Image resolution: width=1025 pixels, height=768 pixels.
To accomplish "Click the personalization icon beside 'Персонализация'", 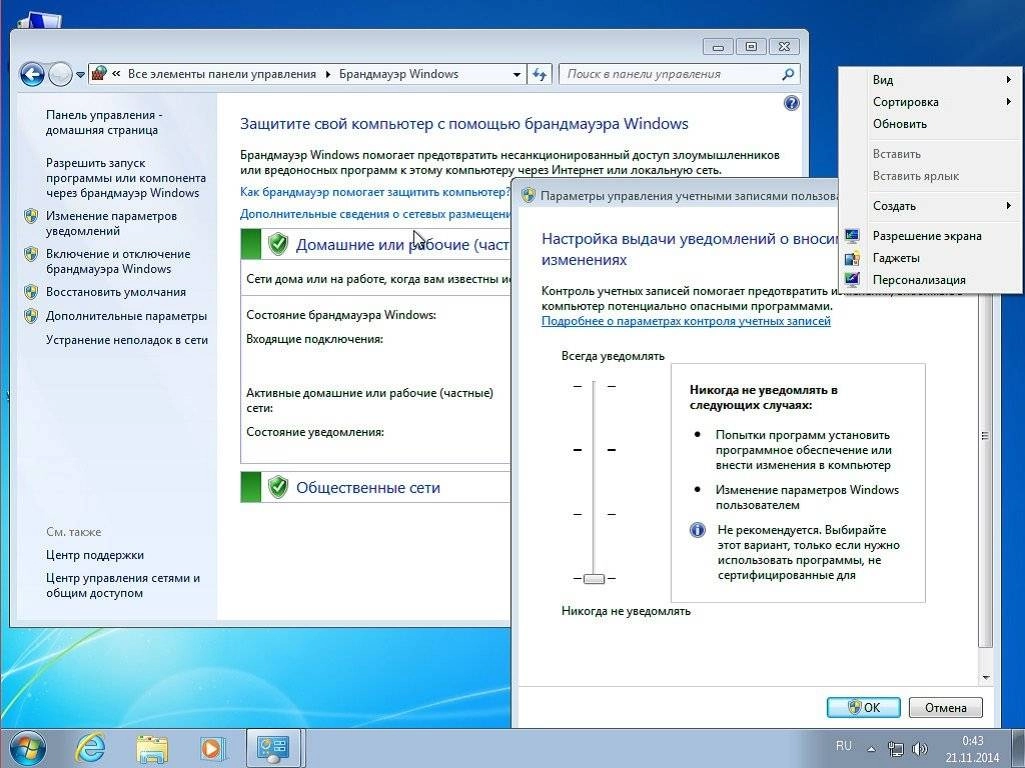I will click(852, 280).
